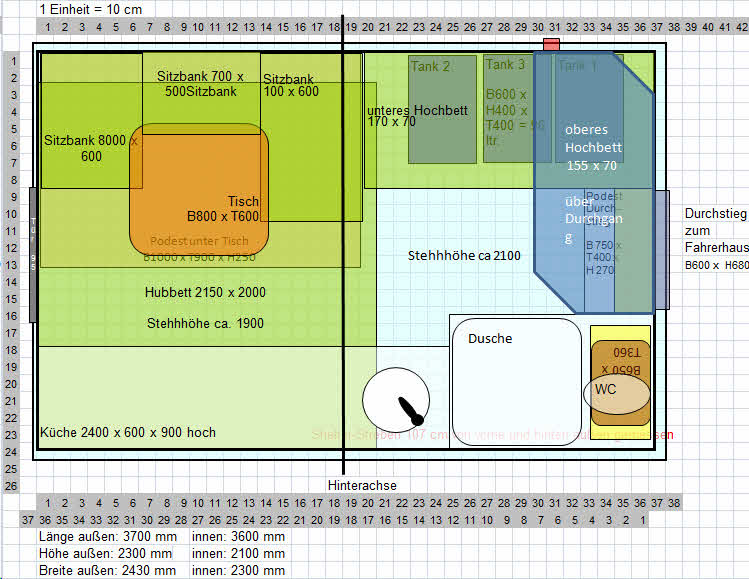The image size is (749, 579).
Task: Click the 'innen: 3600 mm' cell
Action: click(238, 536)
